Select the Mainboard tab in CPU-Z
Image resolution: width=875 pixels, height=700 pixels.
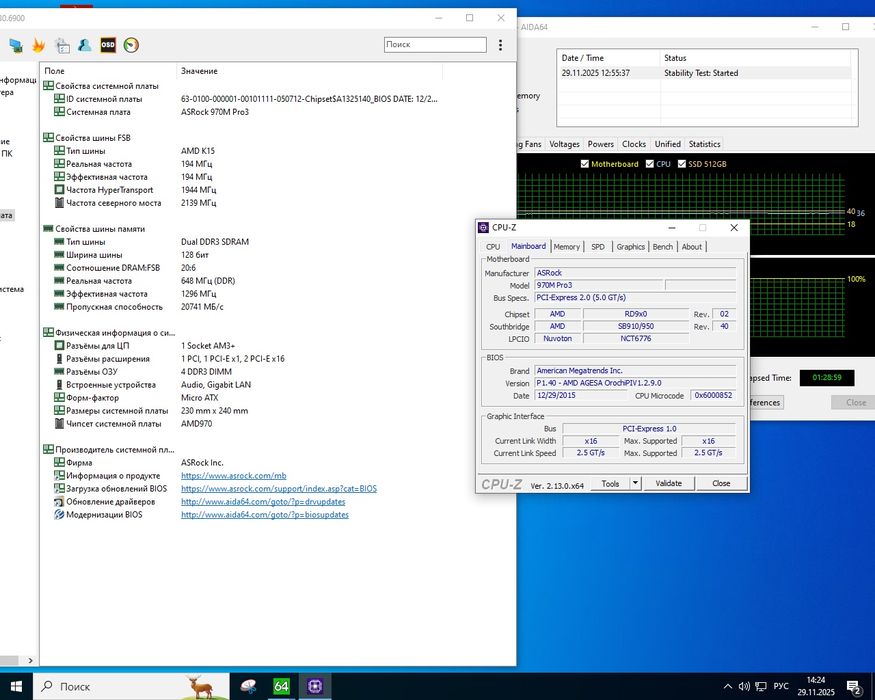[528, 246]
